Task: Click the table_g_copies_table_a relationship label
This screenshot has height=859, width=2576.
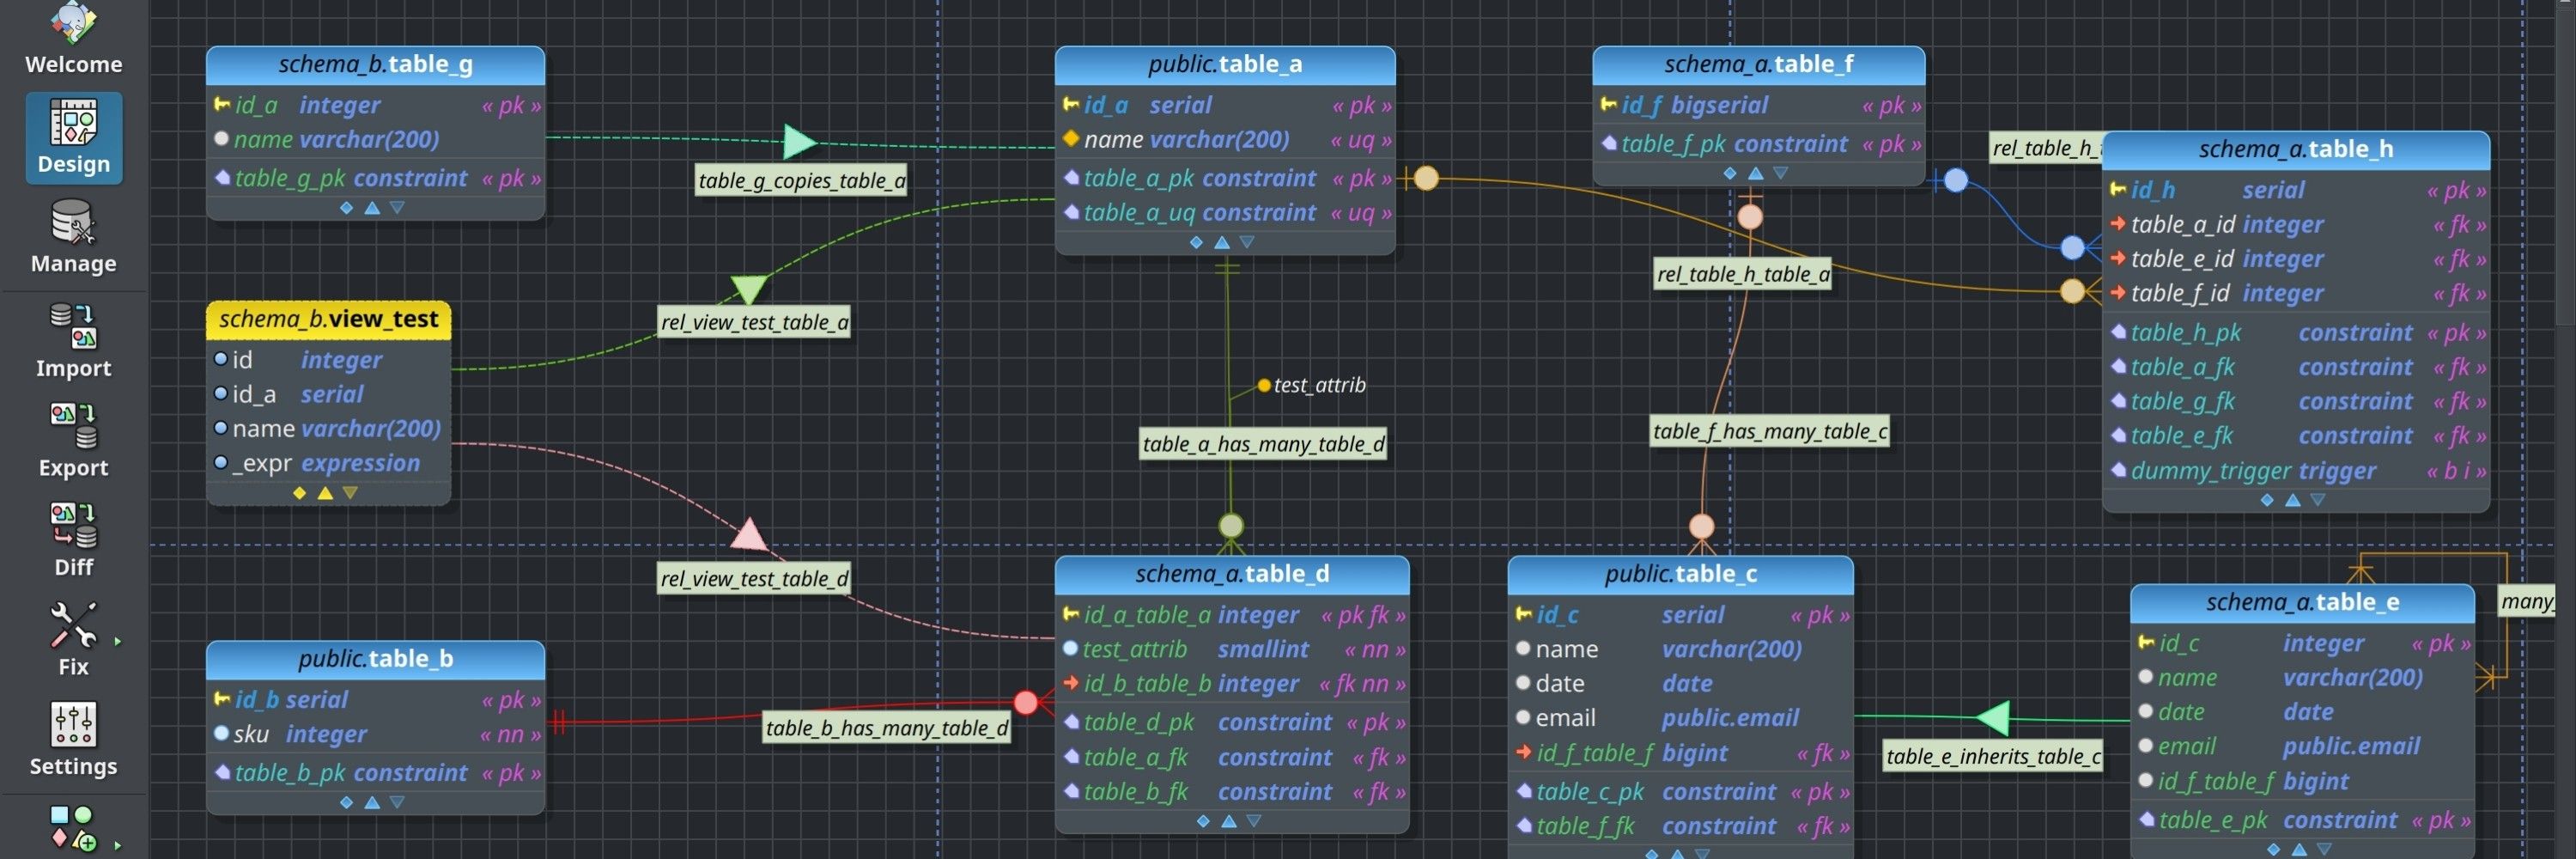Action: [x=801, y=181]
